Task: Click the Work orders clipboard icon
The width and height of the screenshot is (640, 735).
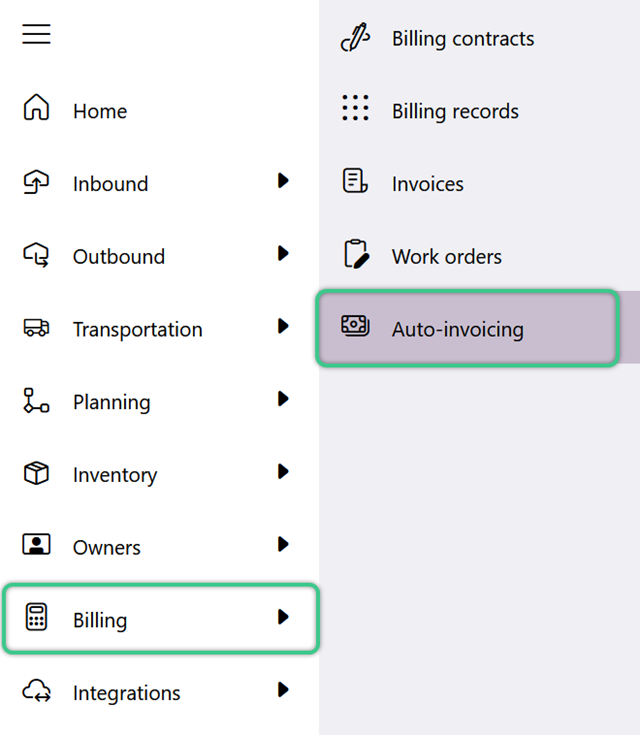Action: pyautogui.click(x=356, y=254)
